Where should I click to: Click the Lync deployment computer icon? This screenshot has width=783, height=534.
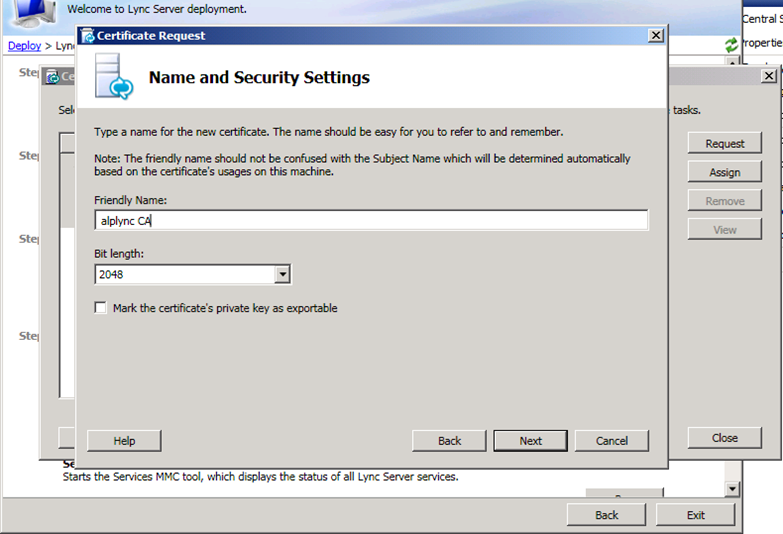35,14
